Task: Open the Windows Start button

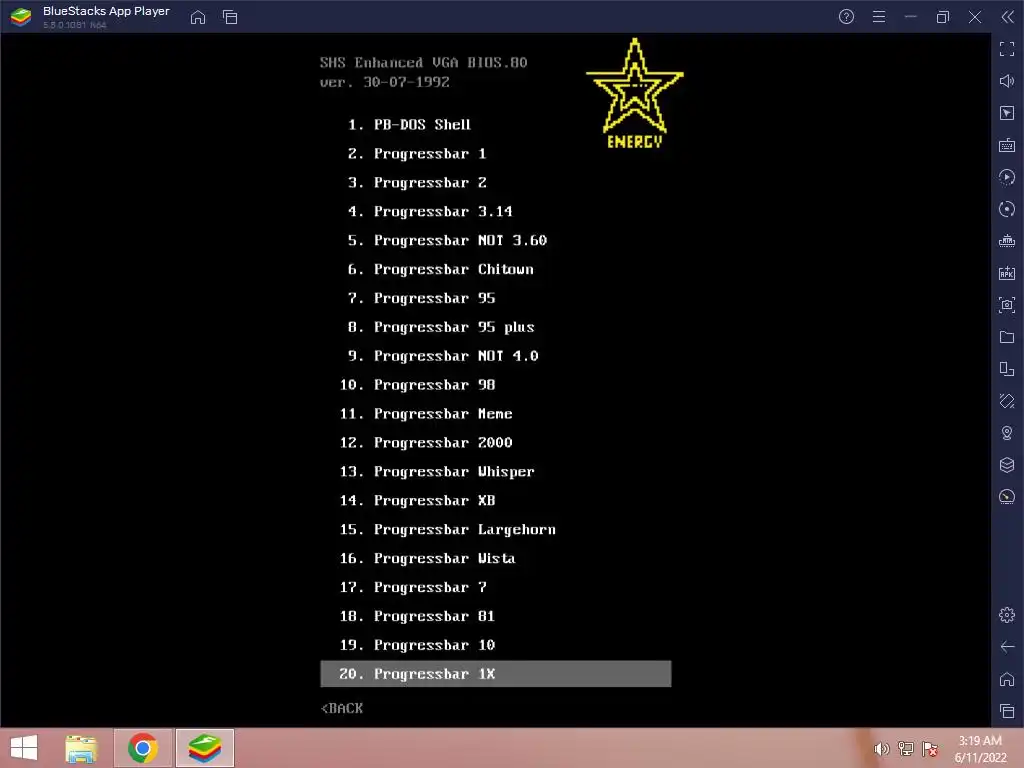Action: coord(24,748)
